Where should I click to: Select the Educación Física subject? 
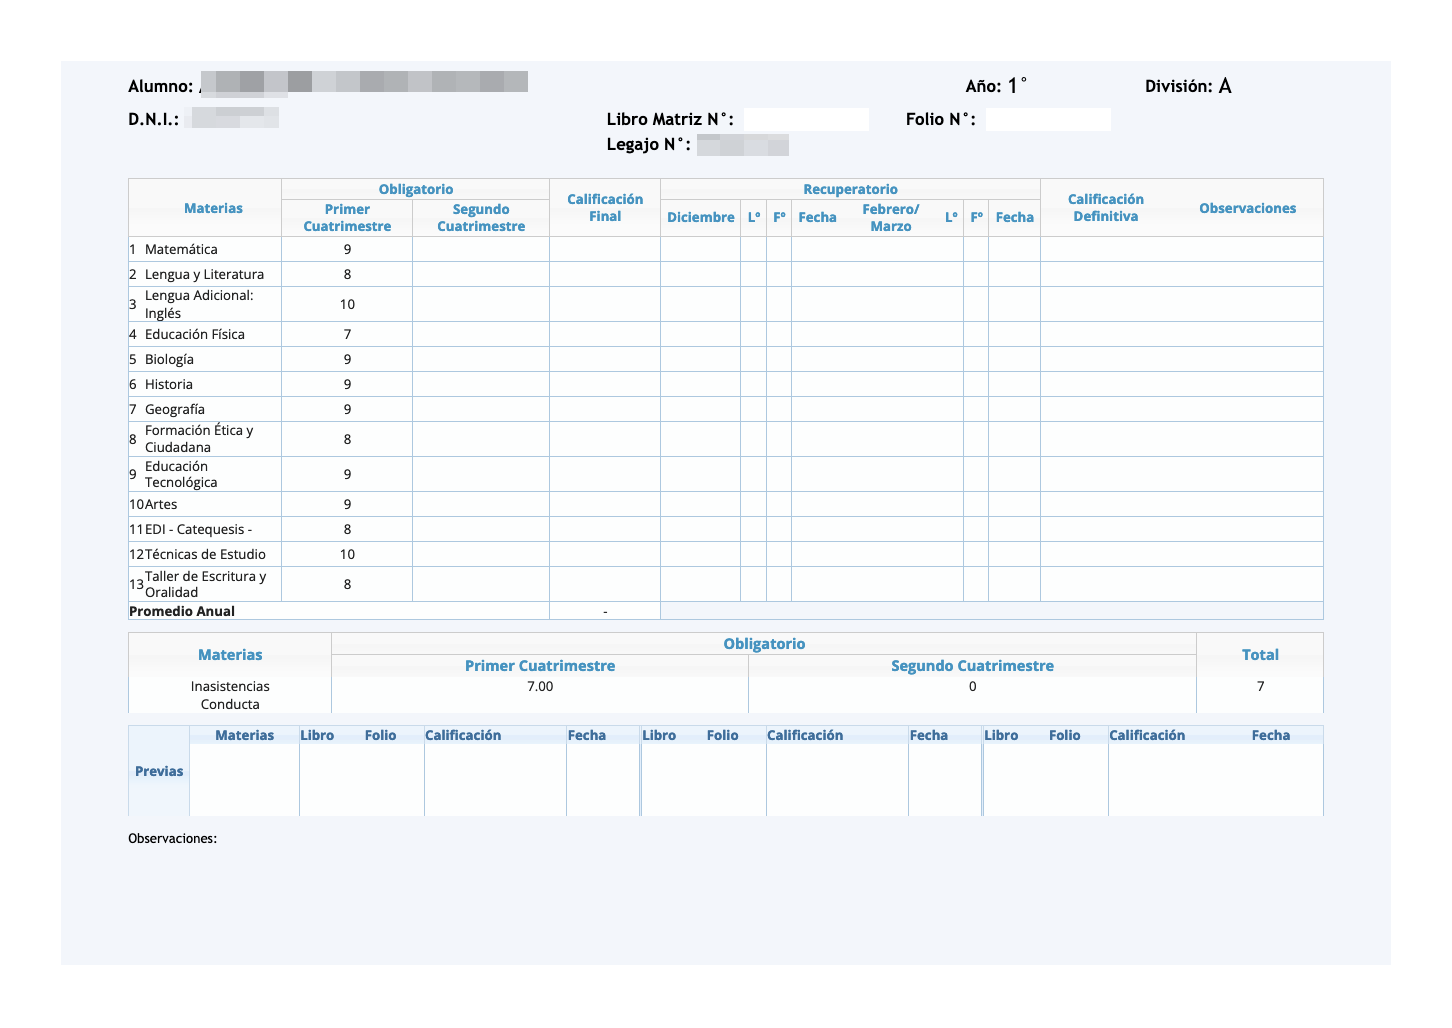click(x=195, y=334)
